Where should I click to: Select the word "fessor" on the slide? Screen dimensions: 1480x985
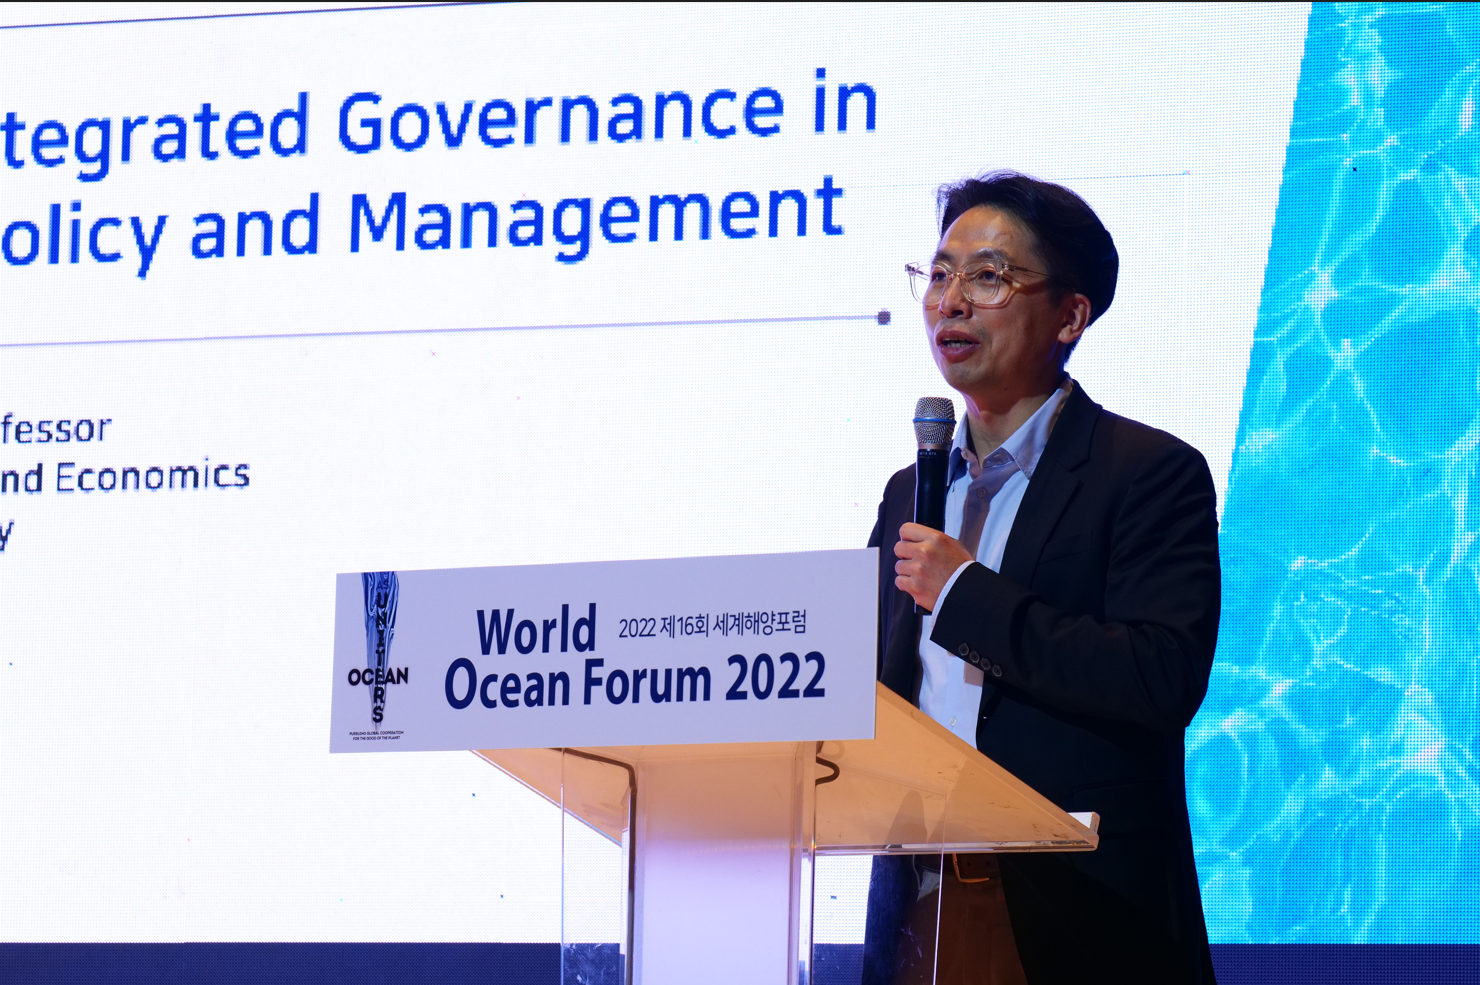coord(56,429)
